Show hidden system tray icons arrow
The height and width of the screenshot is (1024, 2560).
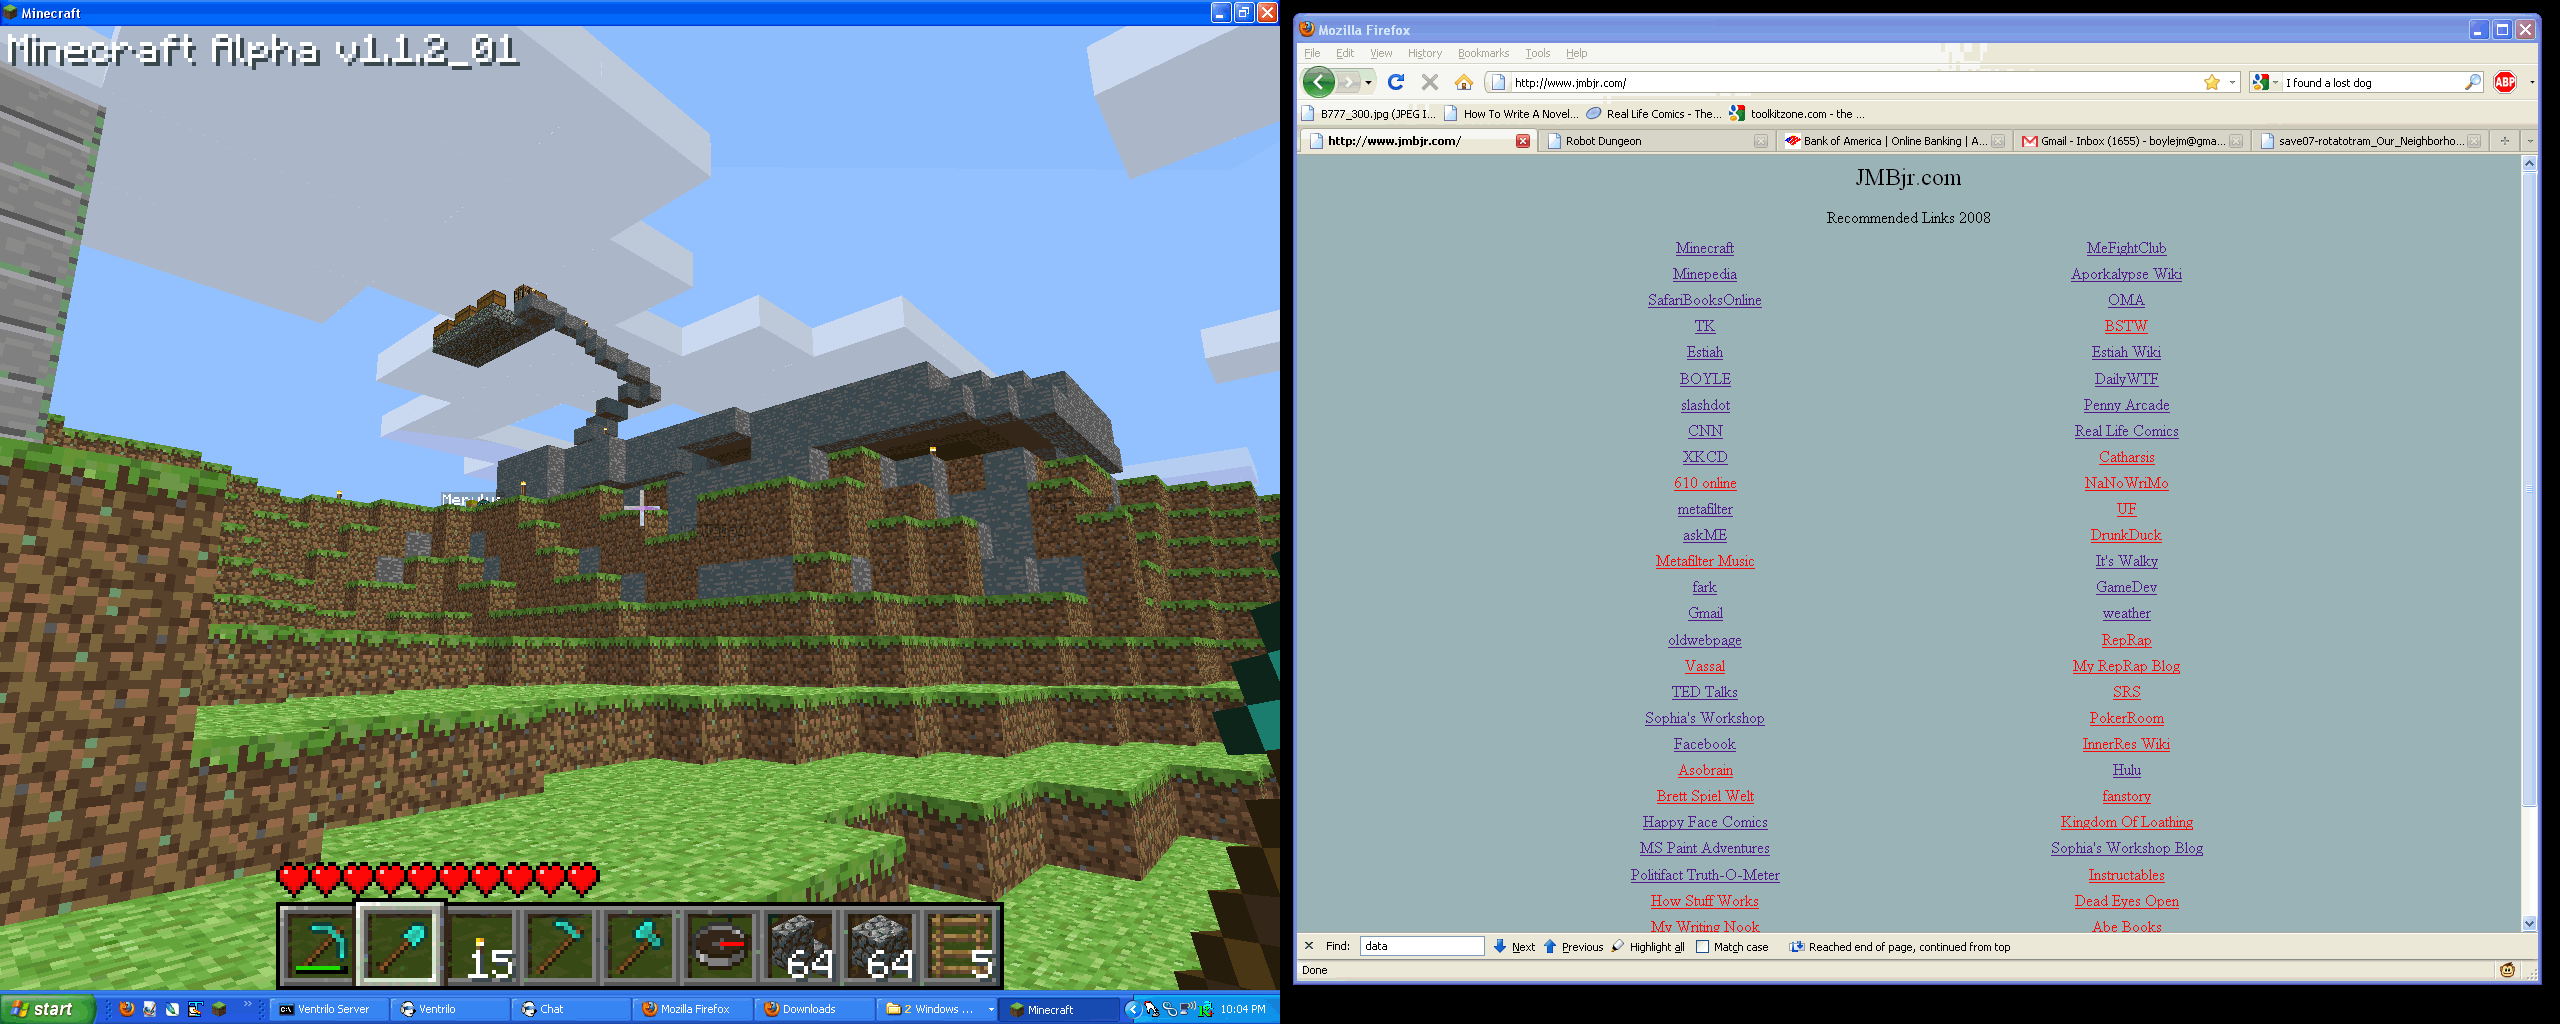pyautogui.click(x=1133, y=1009)
